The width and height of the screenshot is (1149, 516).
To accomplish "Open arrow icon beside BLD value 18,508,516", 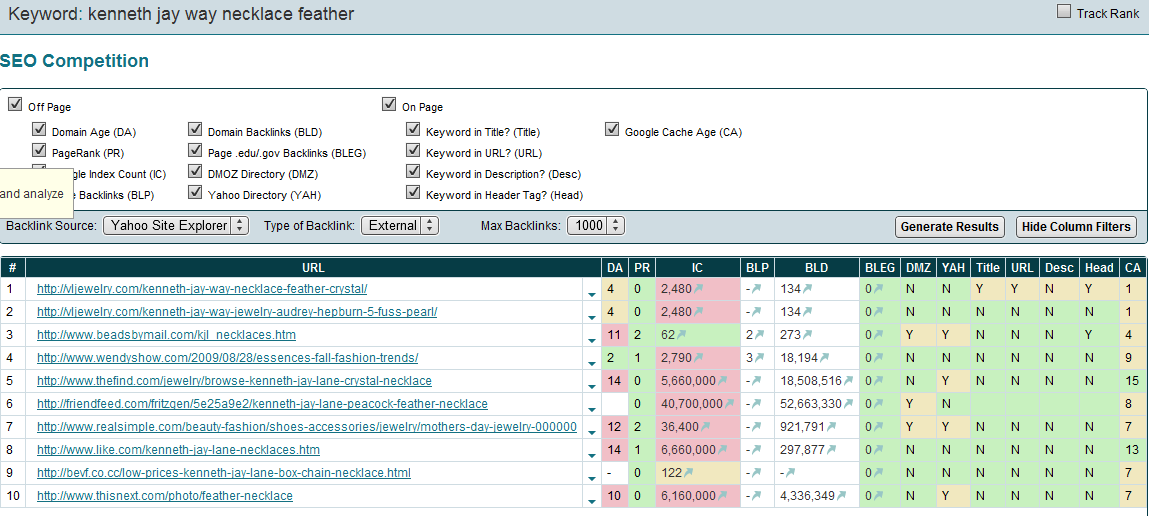I will point(849,381).
